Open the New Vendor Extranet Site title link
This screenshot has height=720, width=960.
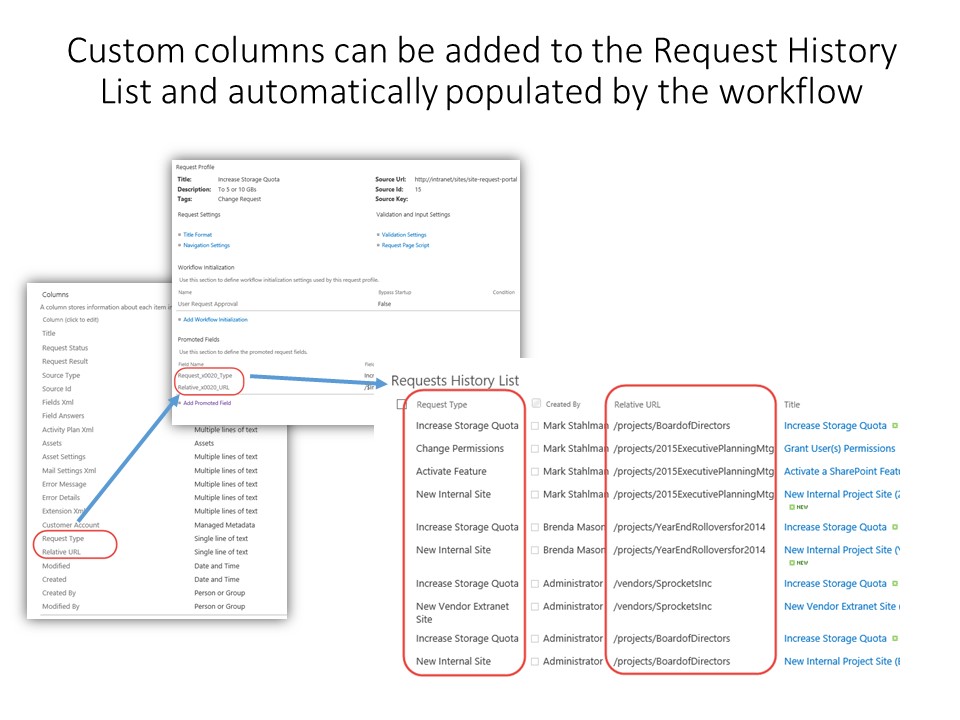coord(841,607)
